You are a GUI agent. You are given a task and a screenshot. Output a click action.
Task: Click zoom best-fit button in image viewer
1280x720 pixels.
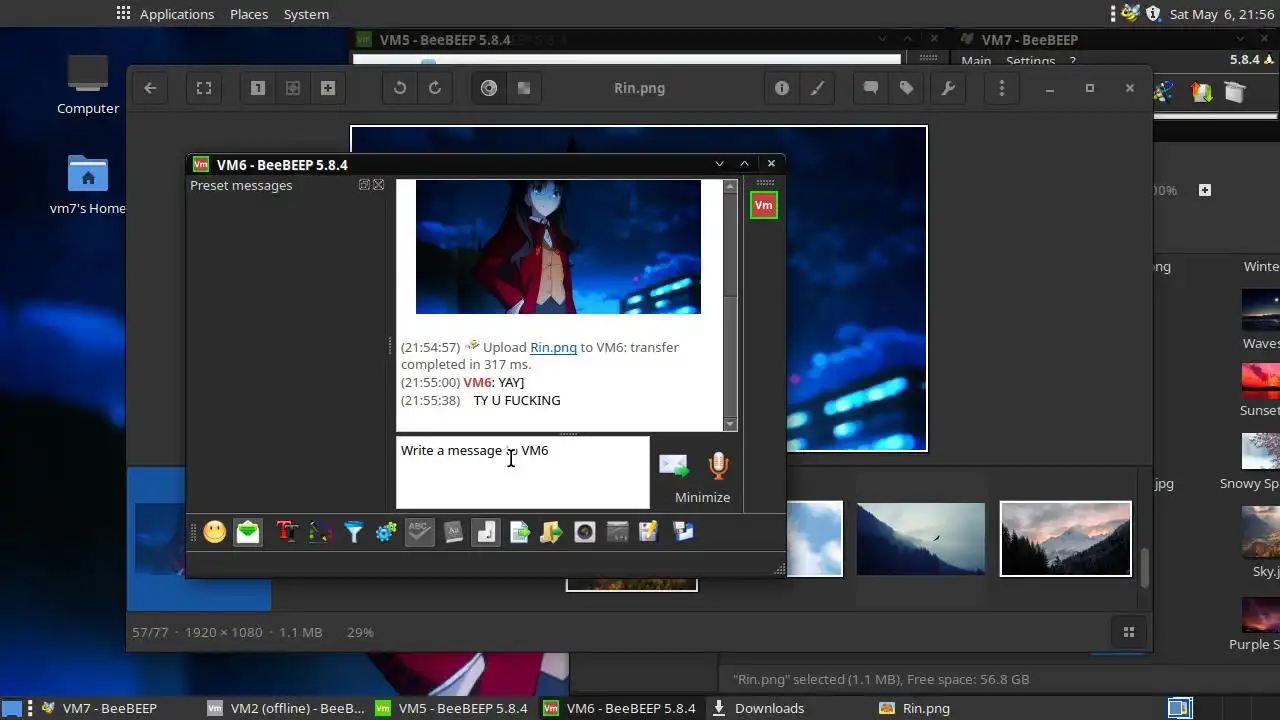pyautogui.click(x=293, y=88)
